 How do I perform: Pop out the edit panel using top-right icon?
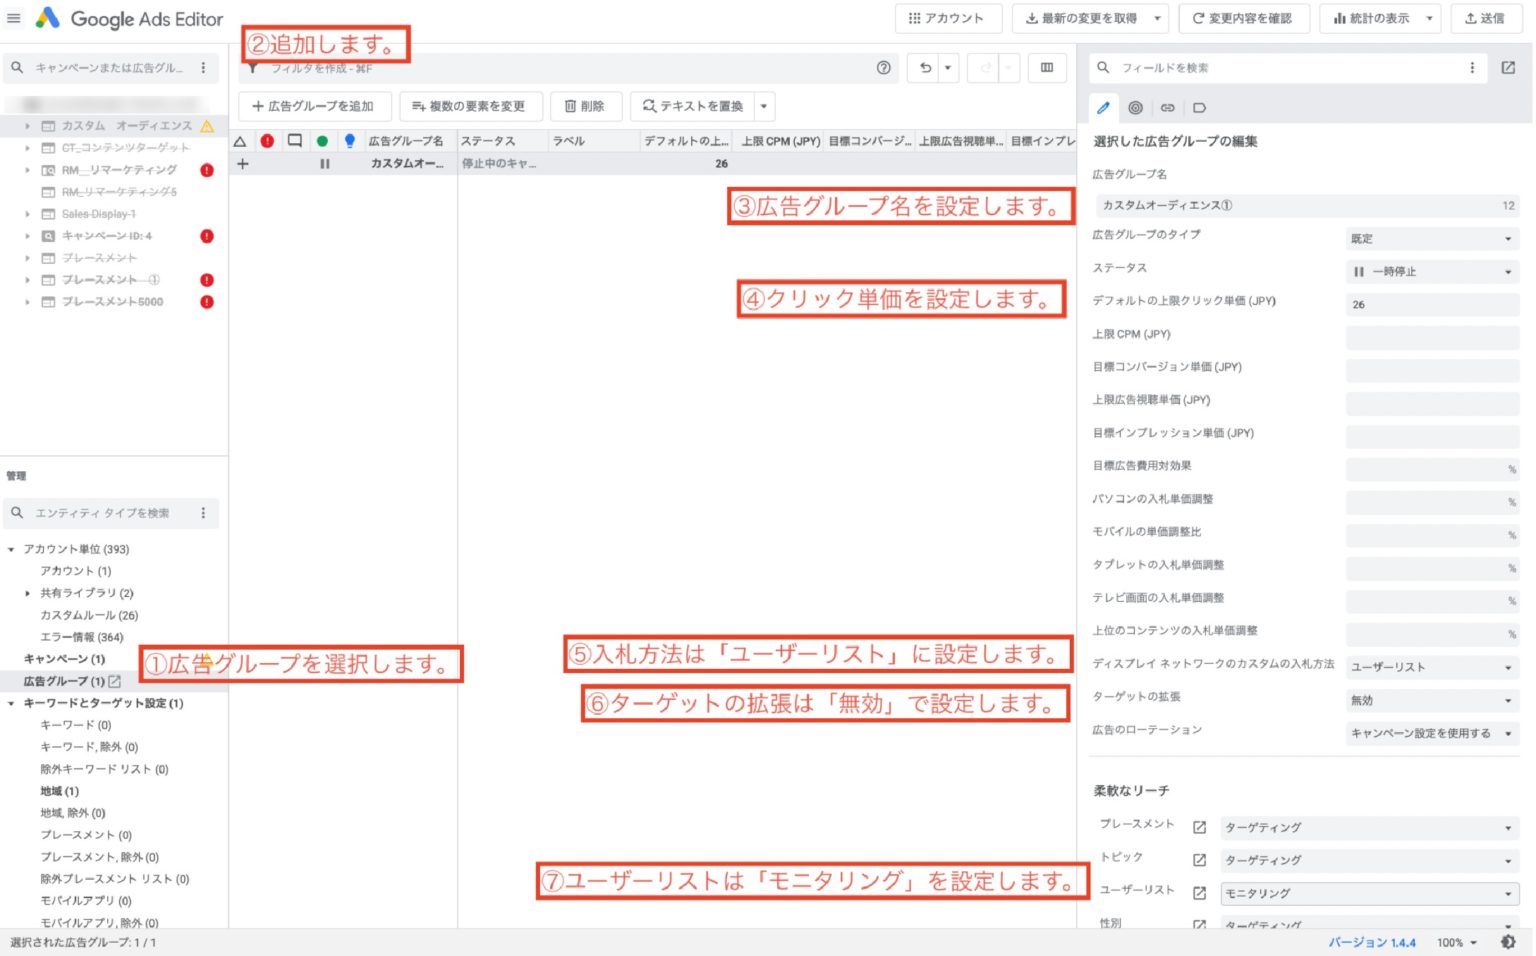click(1508, 68)
